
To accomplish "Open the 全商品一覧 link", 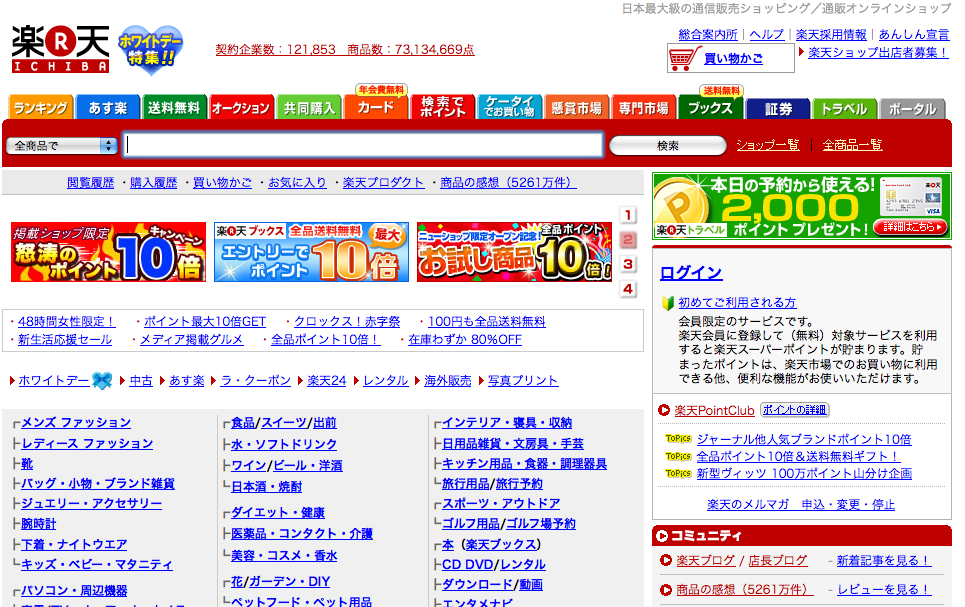I will pos(852,145).
